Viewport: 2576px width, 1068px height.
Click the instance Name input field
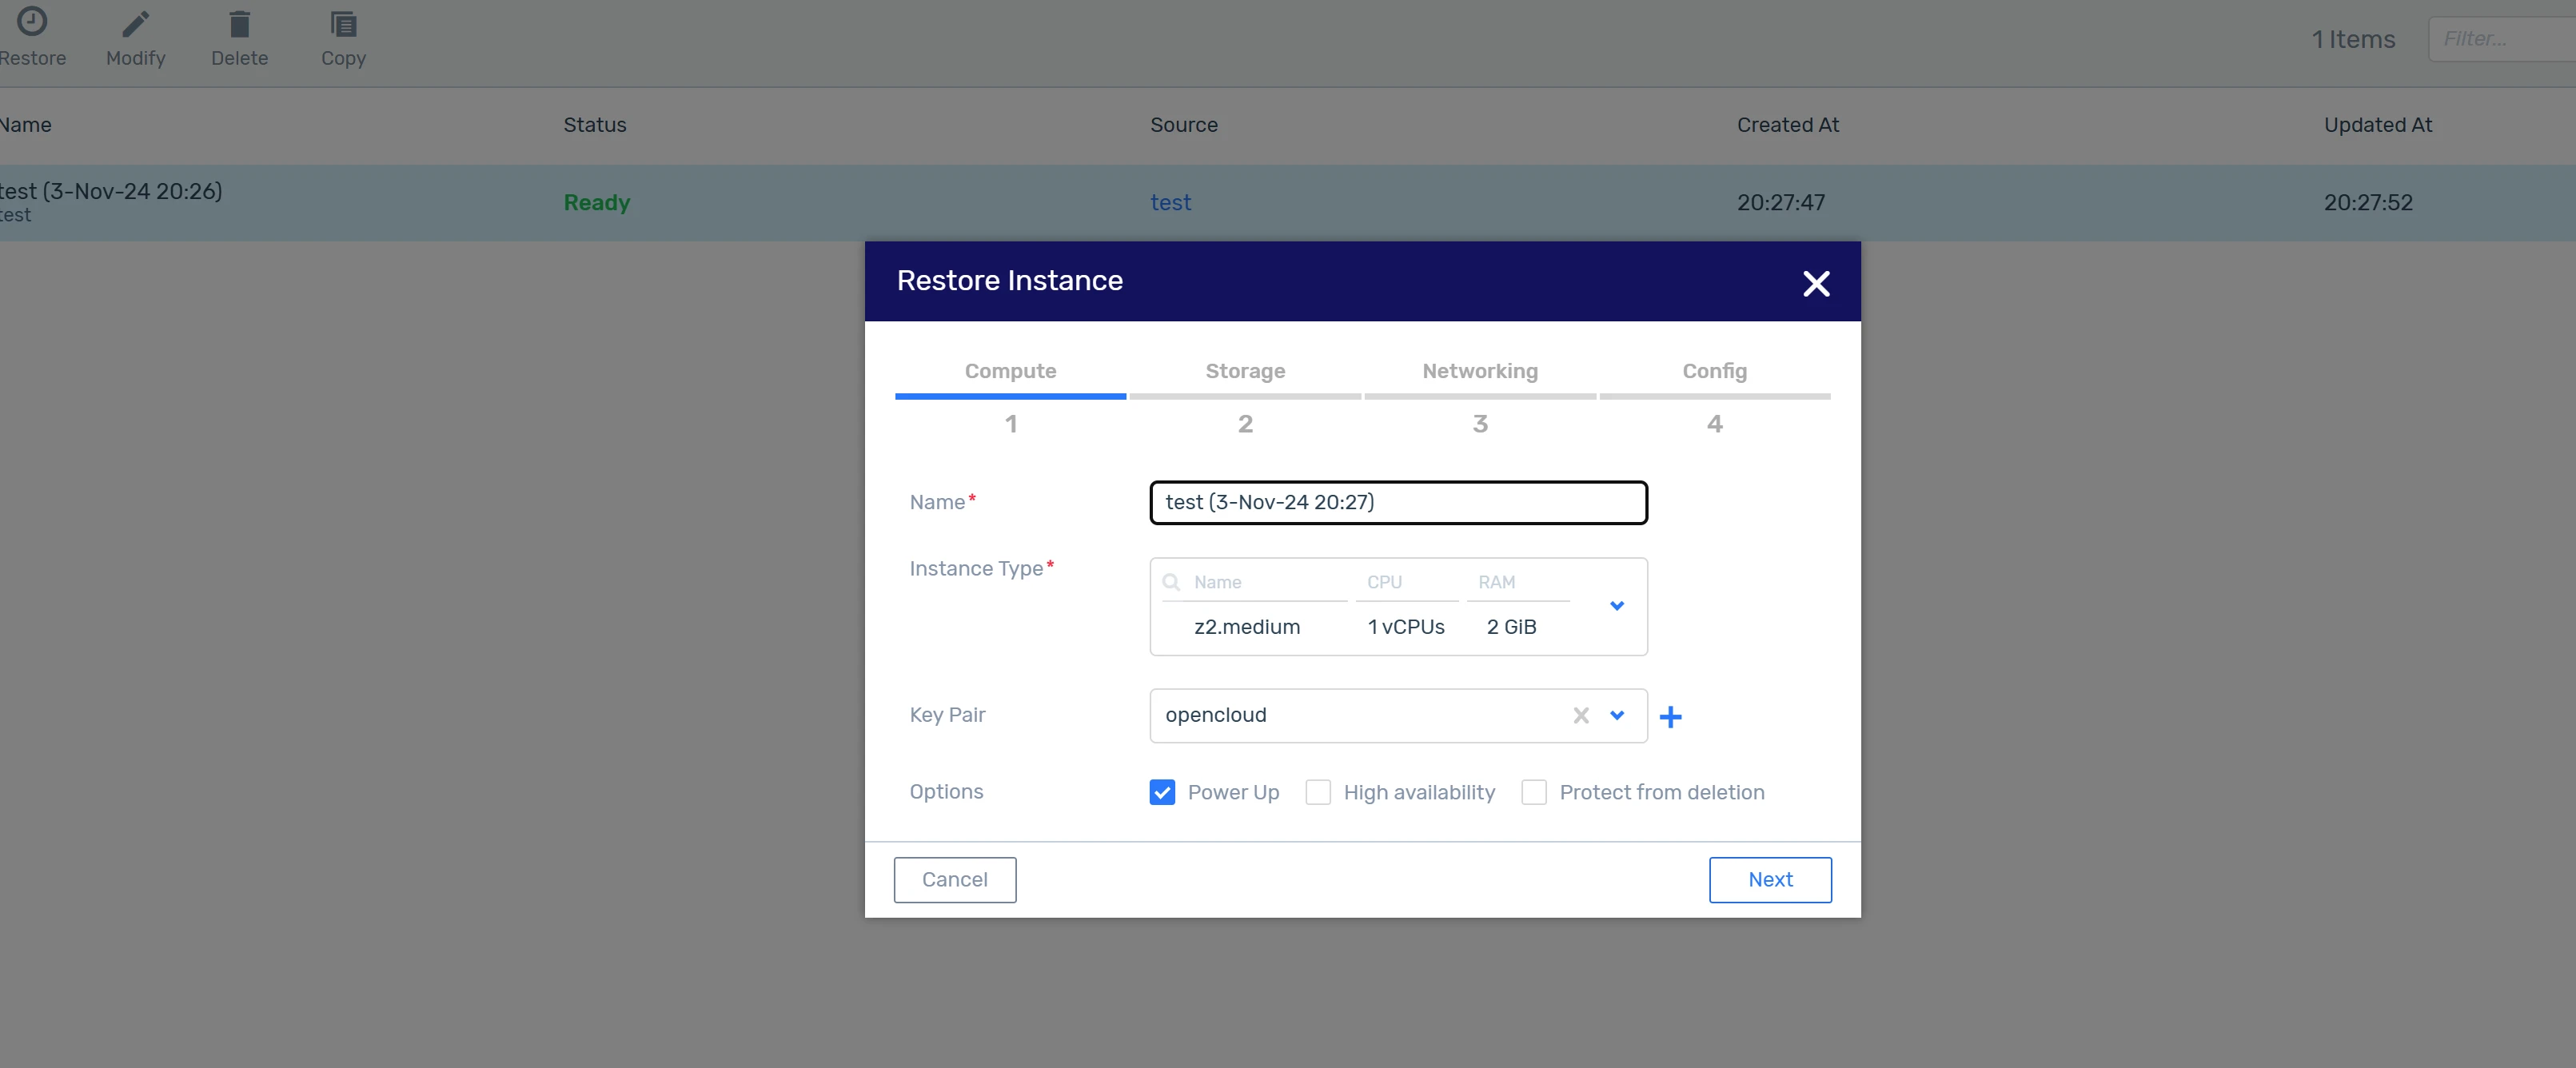point(1397,502)
